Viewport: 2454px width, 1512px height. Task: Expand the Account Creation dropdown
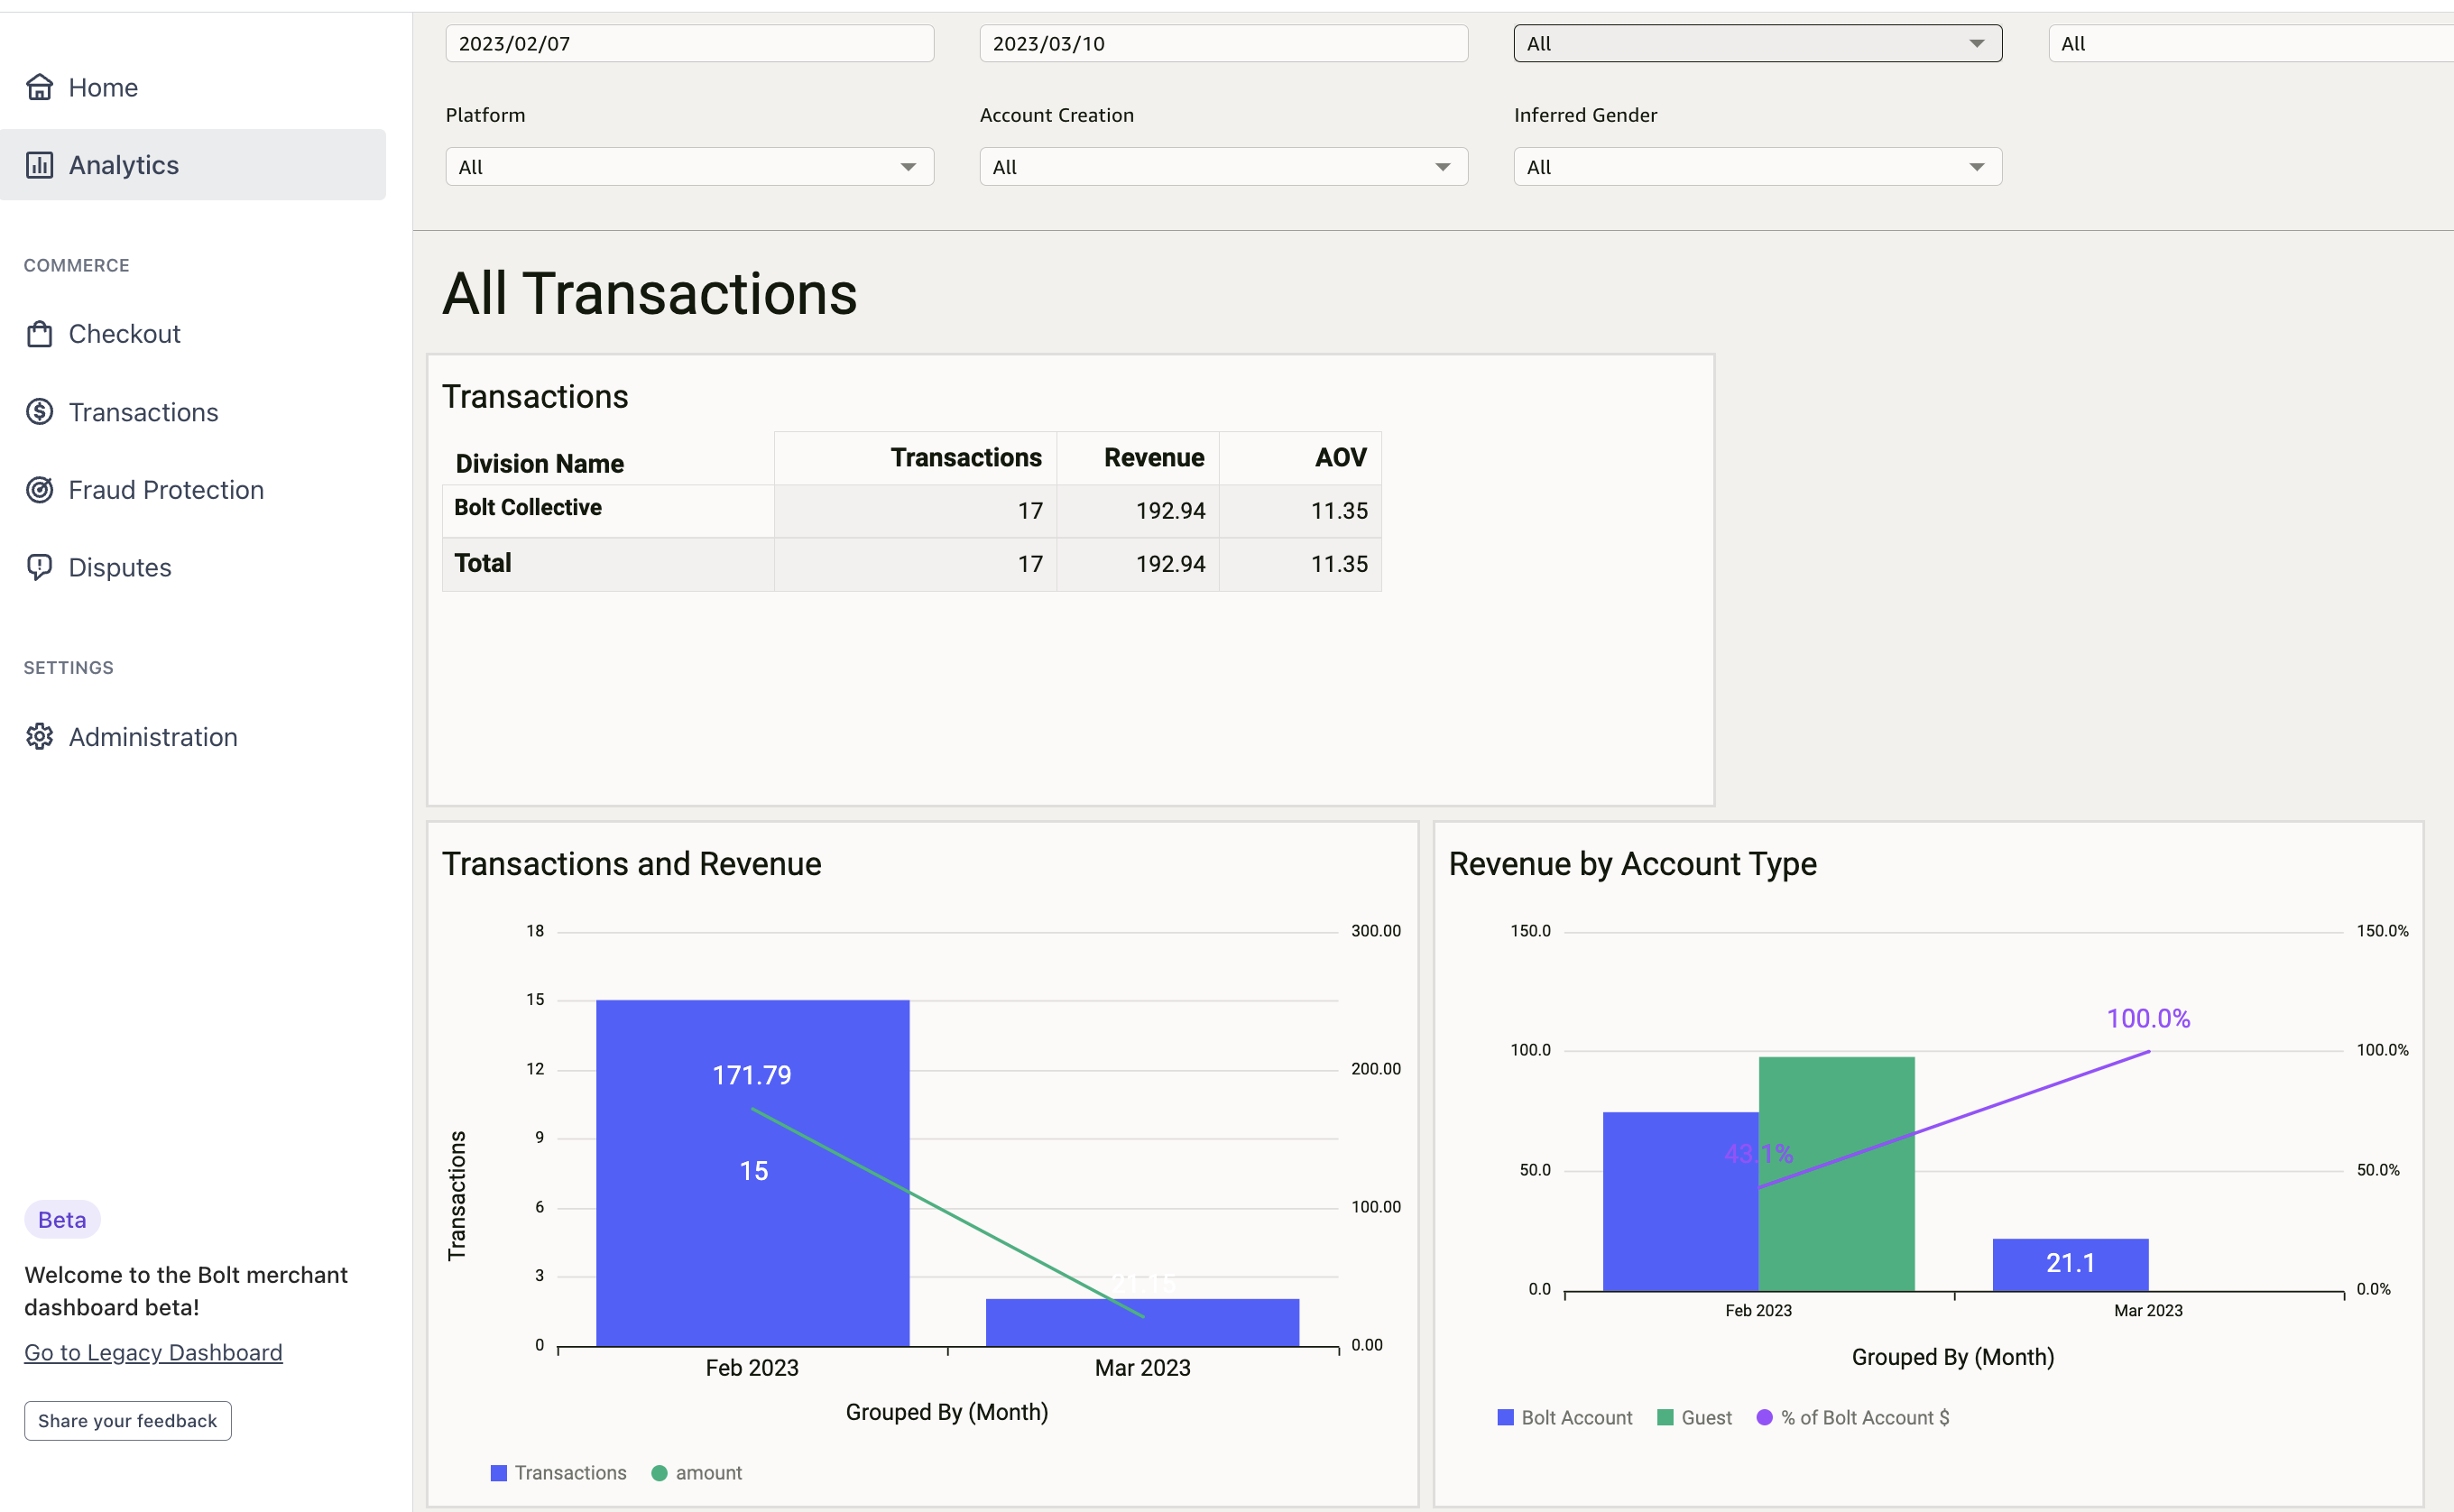[1224, 167]
